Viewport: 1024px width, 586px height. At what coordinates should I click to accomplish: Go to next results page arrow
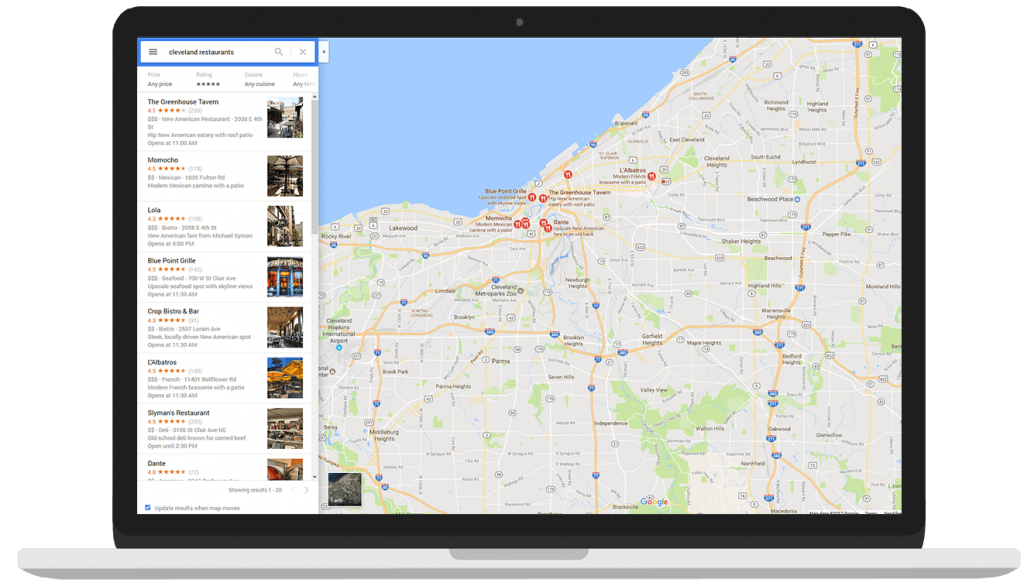(x=307, y=490)
